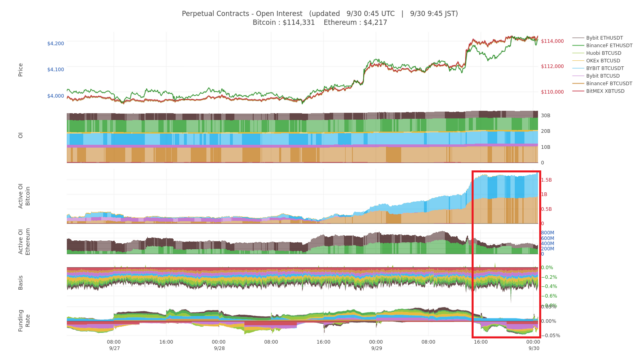Click the 00:00 time tick dated 9/28
This screenshot has height=360, width=640.
(x=219, y=342)
